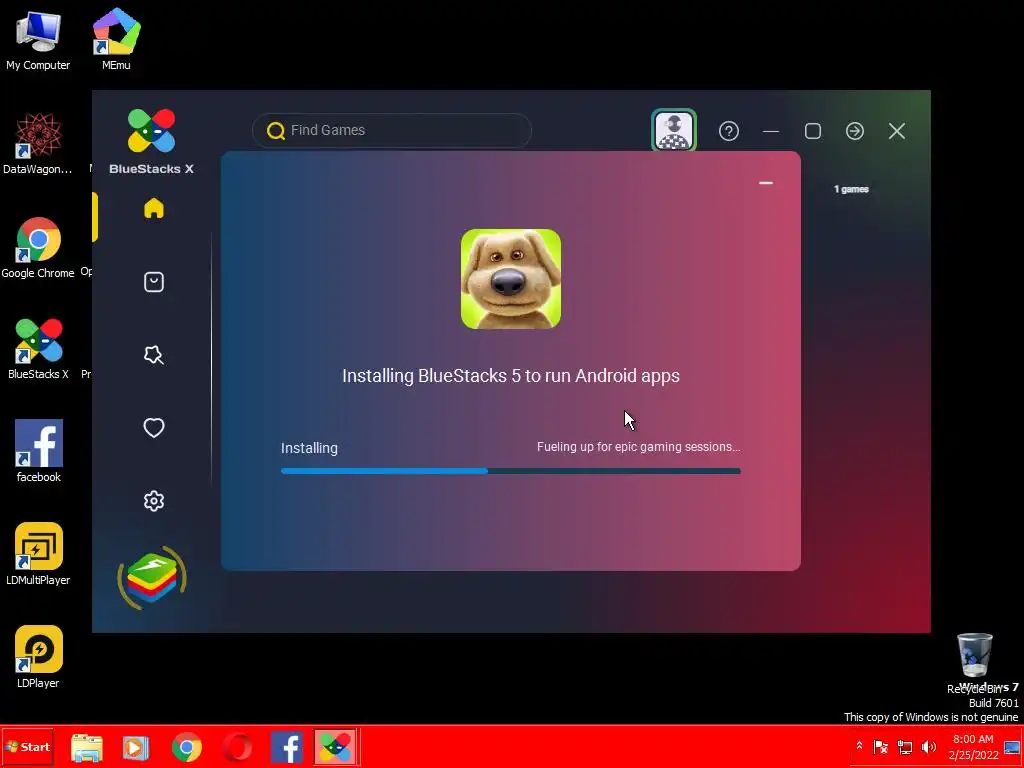Select DataWagon desktop shortcut
The image size is (1024, 768).
click(38, 144)
